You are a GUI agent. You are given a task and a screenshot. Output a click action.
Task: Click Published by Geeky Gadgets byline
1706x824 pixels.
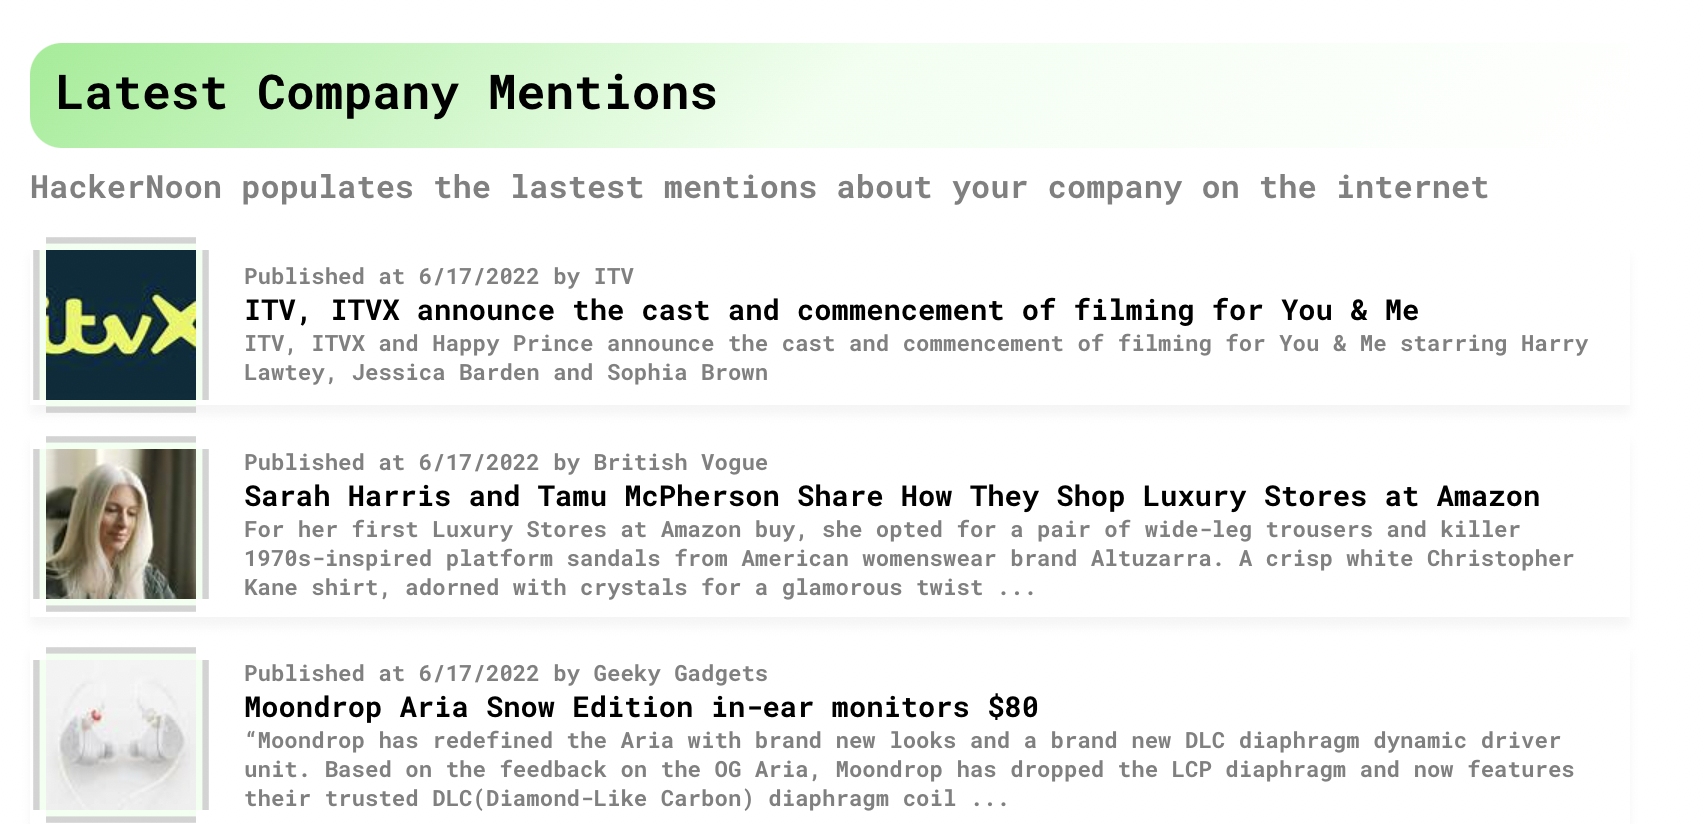506,673
